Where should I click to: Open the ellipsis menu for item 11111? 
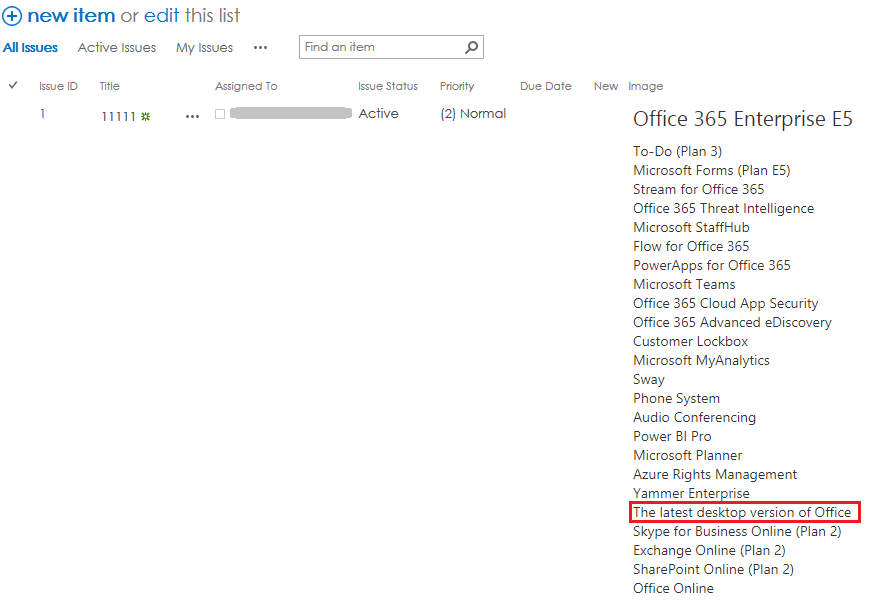click(x=192, y=117)
